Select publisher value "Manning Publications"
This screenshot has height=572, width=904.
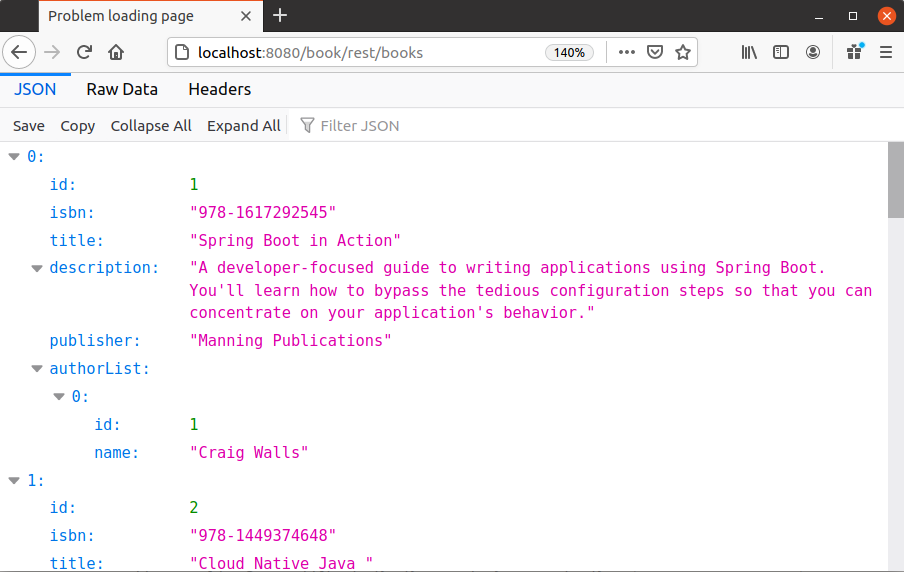coord(291,341)
